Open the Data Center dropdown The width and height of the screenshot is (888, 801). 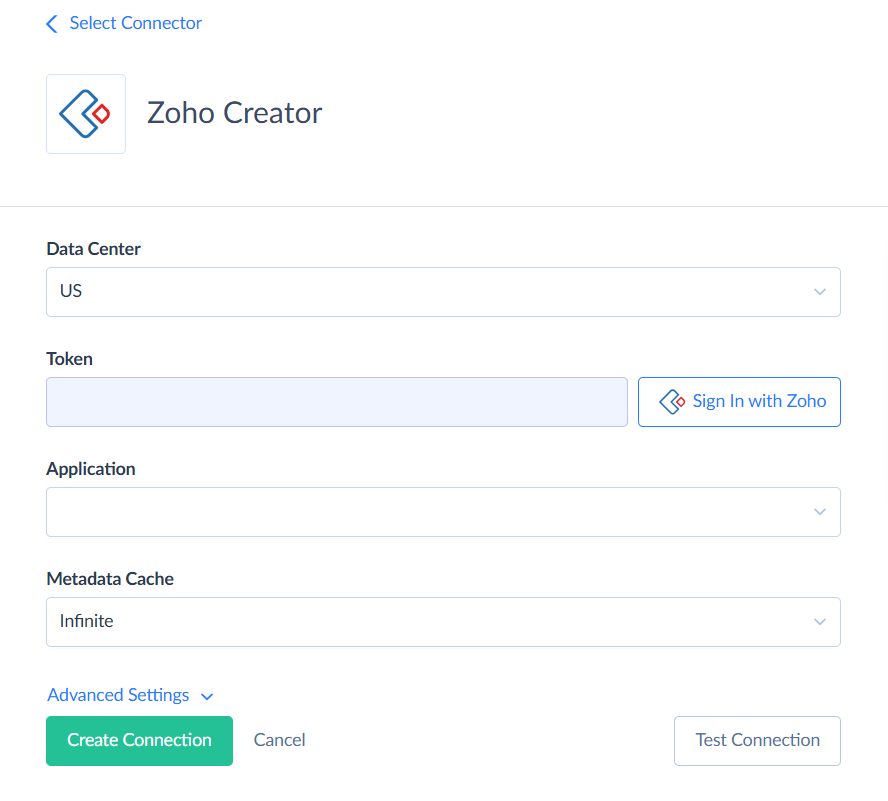(x=443, y=291)
